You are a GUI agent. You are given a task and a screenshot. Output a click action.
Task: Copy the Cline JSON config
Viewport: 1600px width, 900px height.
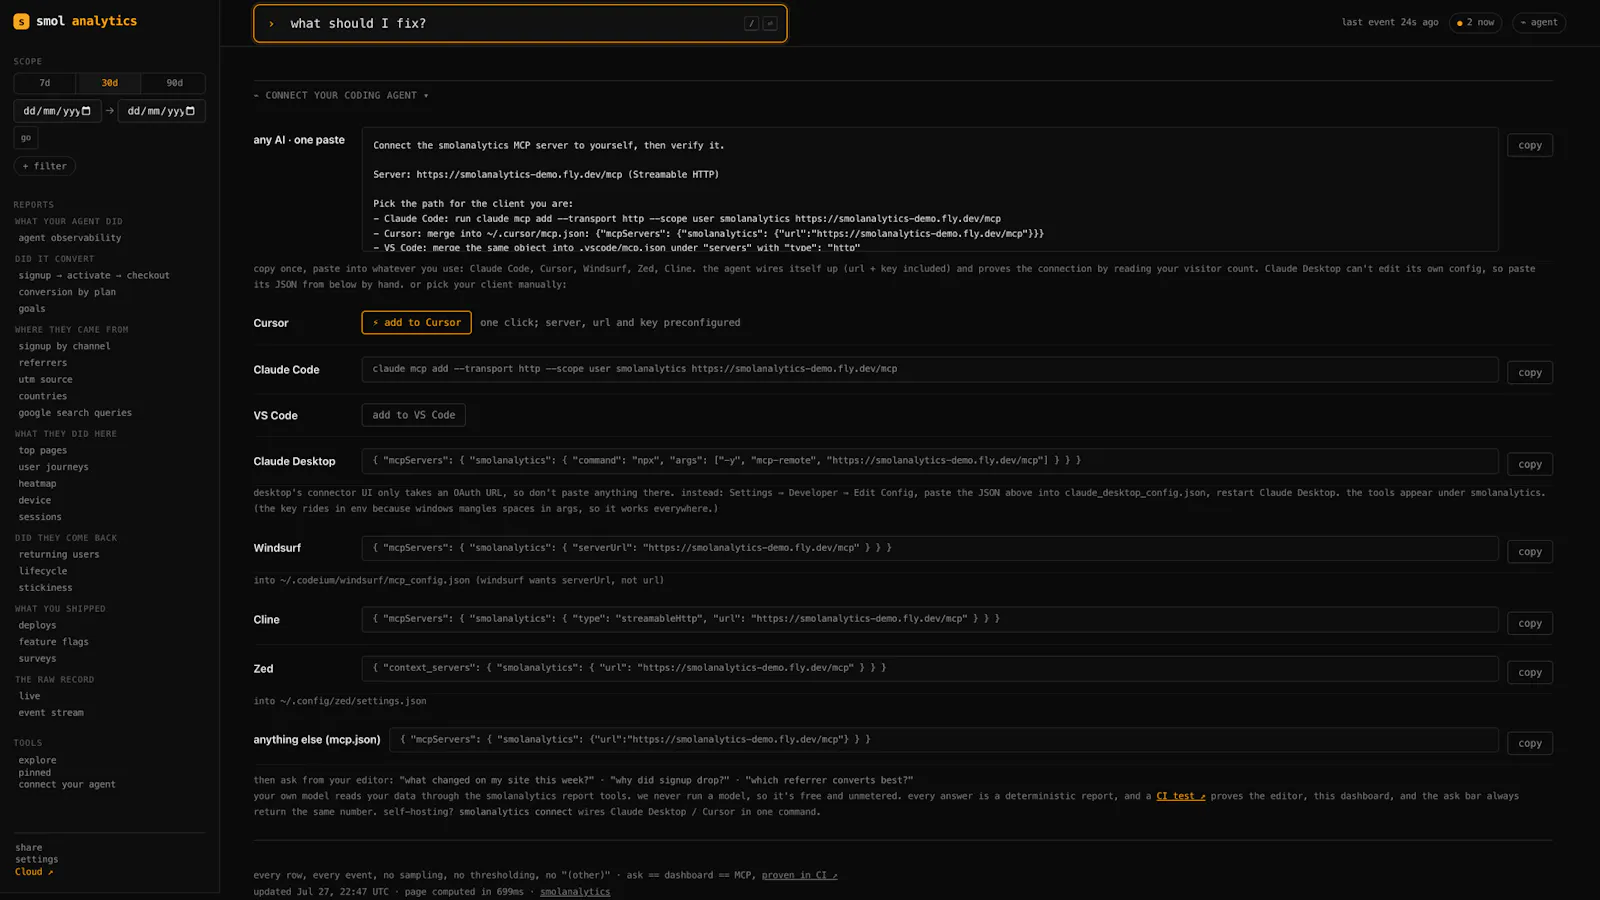point(1530,623)
